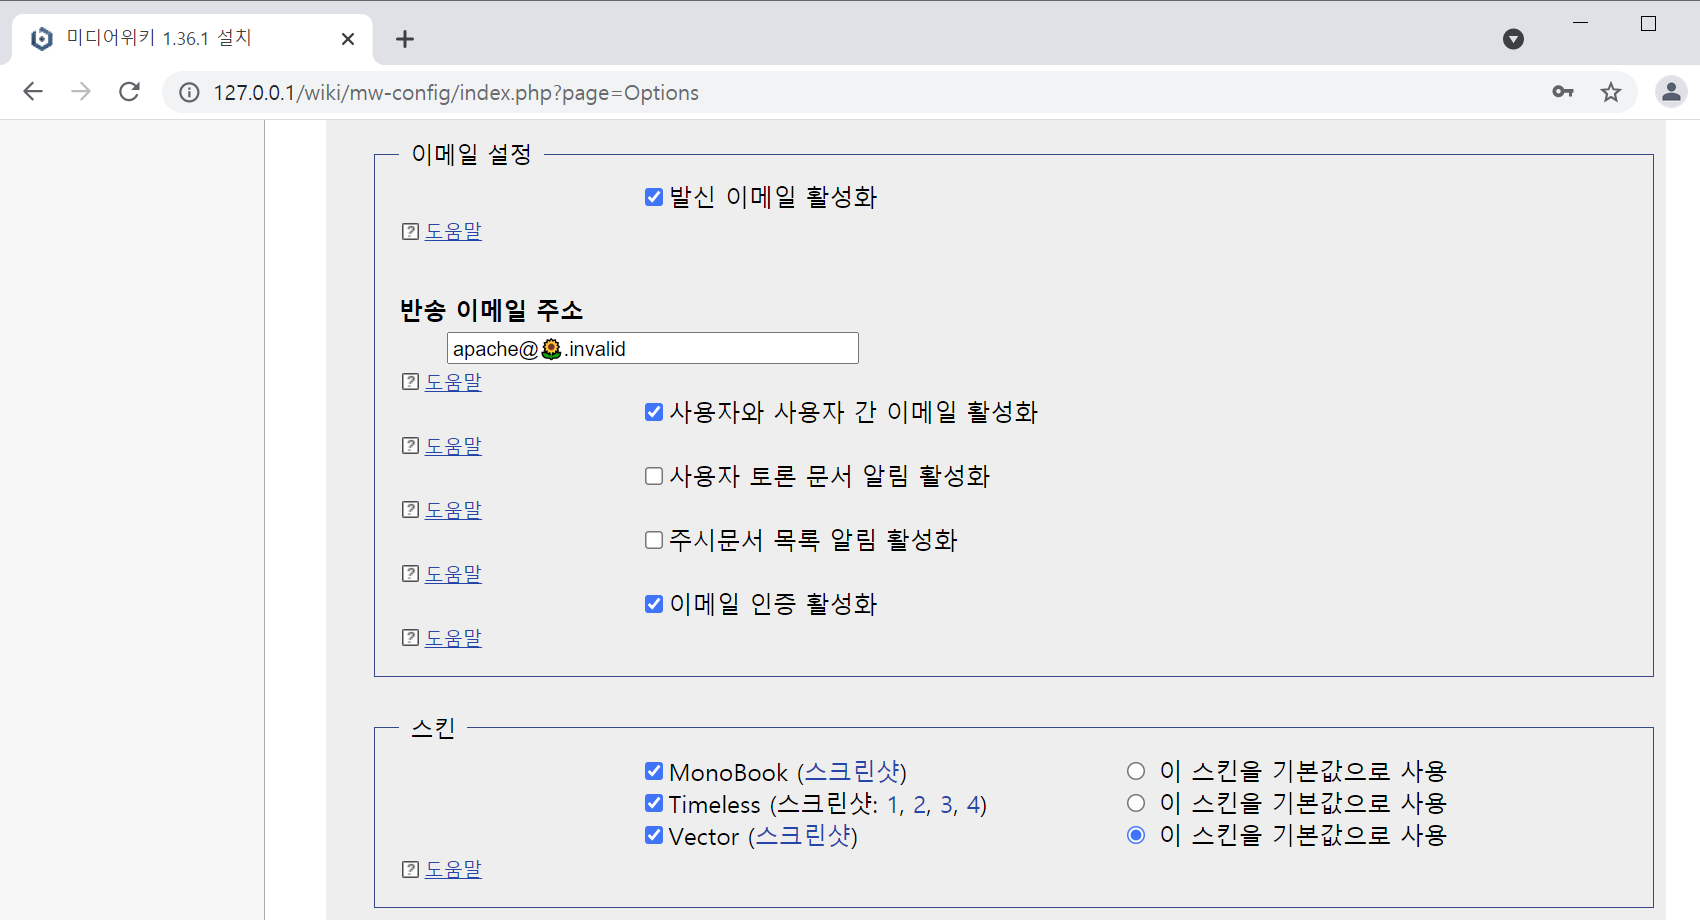Open Vector 스크린샷 link
This screenshot has height=920, width=1700.
803,836
